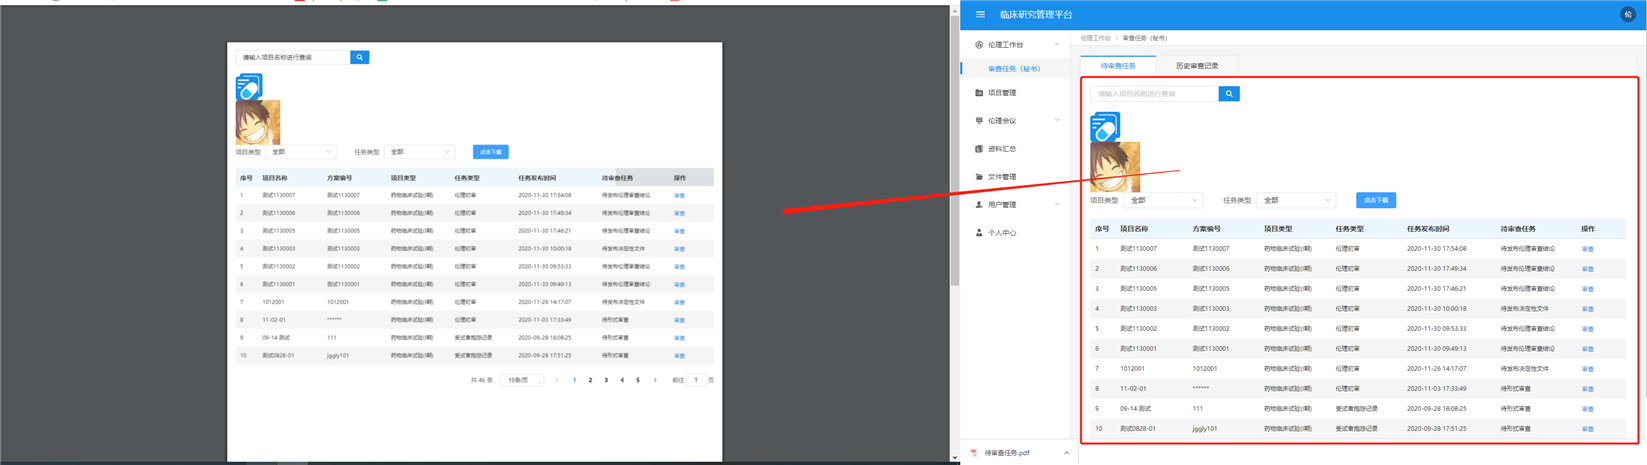The image size is (1647, 465).
Task: Click the 项目管理 folder icon in sidebar
Action: click(979, 93)
